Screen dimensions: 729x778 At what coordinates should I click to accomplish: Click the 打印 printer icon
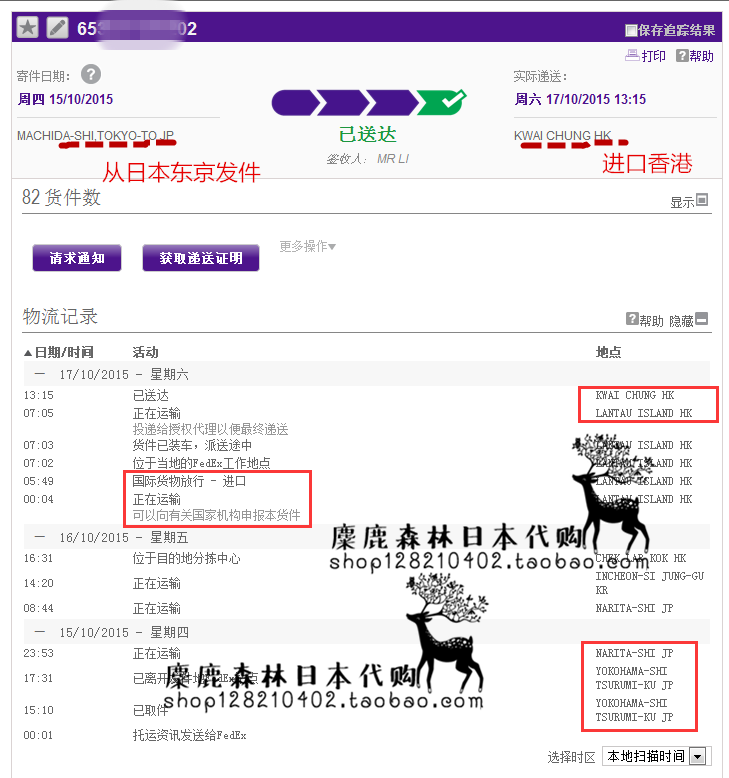tap(632, 56)
